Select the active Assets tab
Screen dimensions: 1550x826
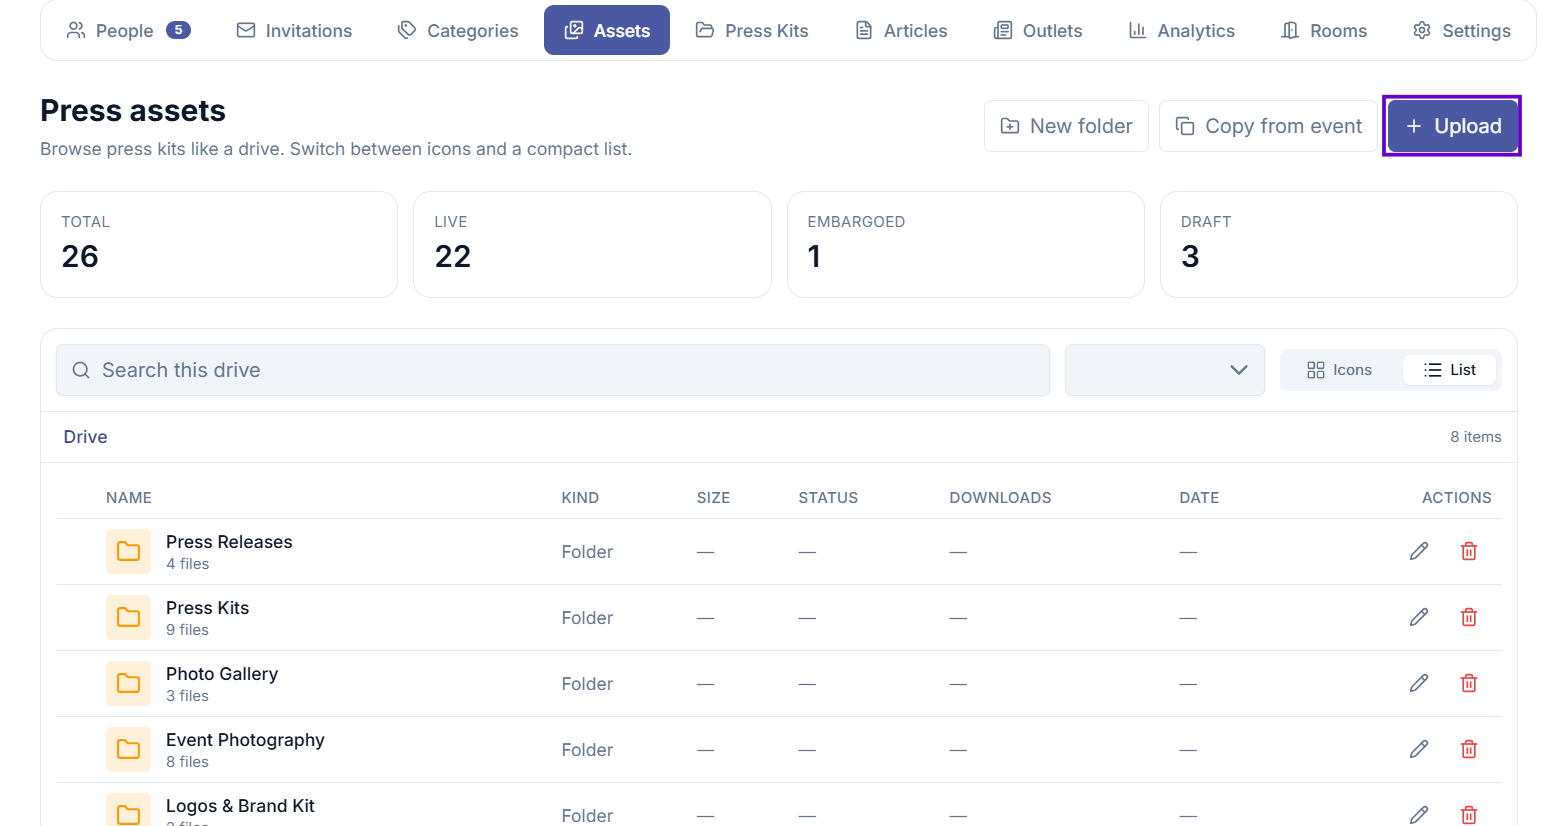(x=607, y=30)
